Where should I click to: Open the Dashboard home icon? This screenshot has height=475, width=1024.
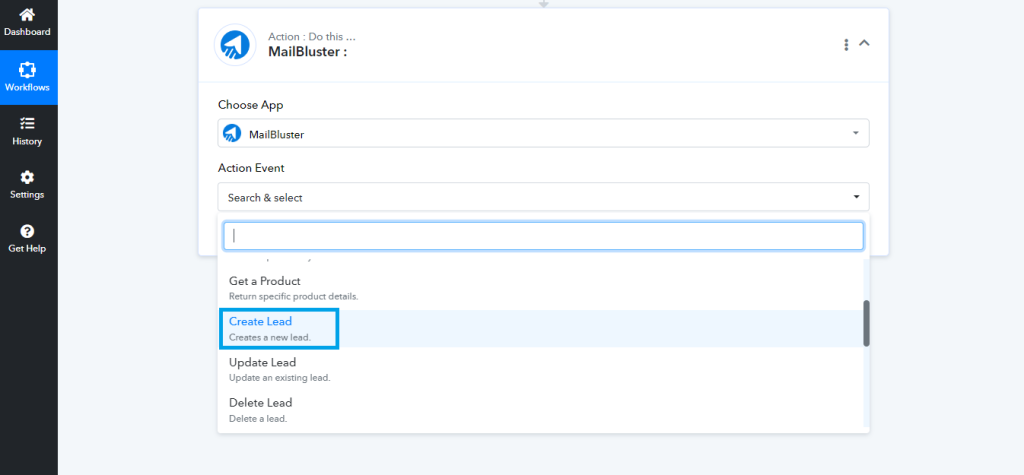tap(27, 15)
